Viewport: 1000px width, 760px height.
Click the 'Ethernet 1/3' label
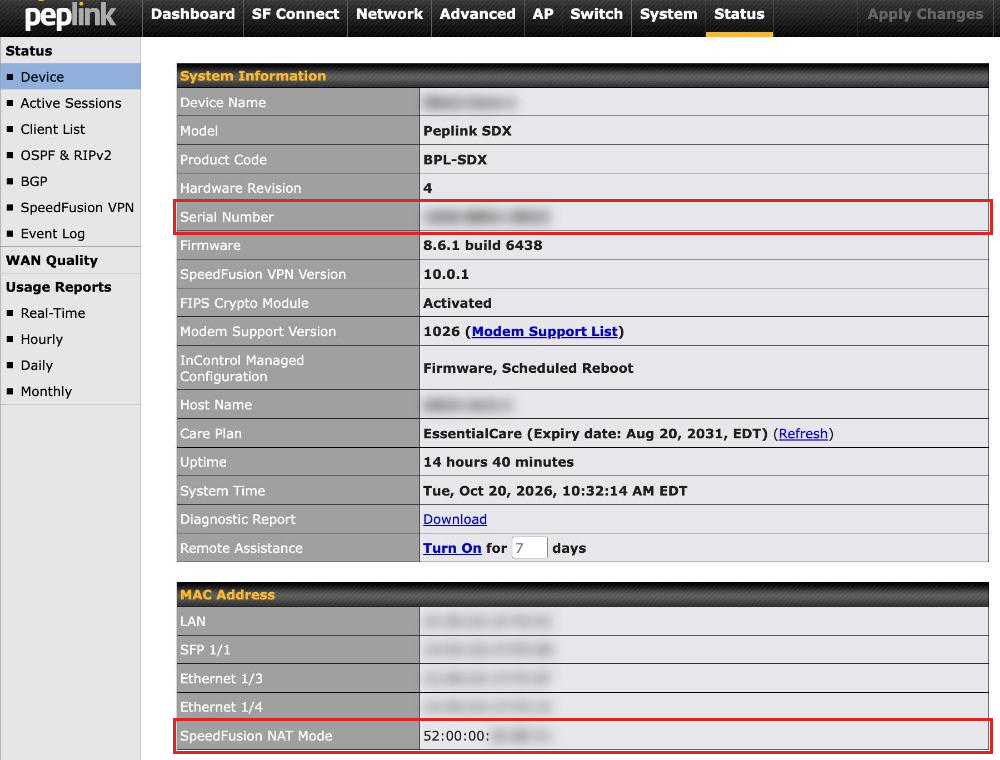pyautogui.click(x=221, y=678)
